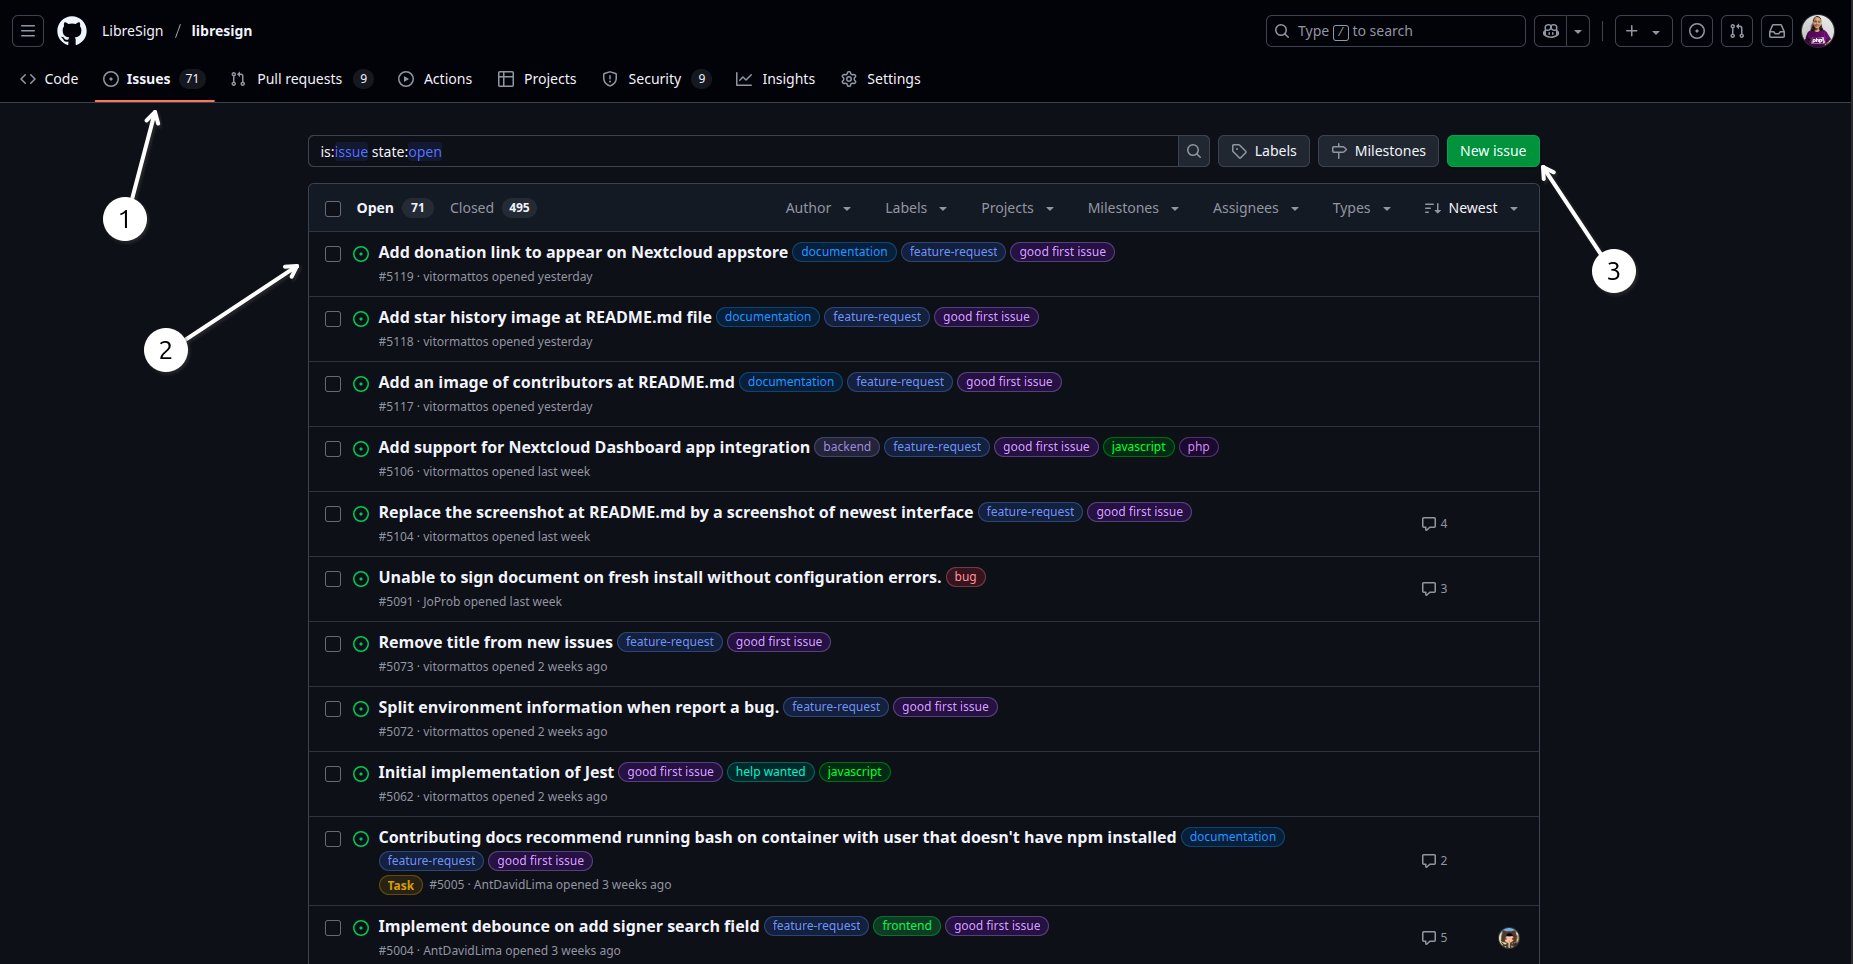Create a New issue

click(1493, 151)
